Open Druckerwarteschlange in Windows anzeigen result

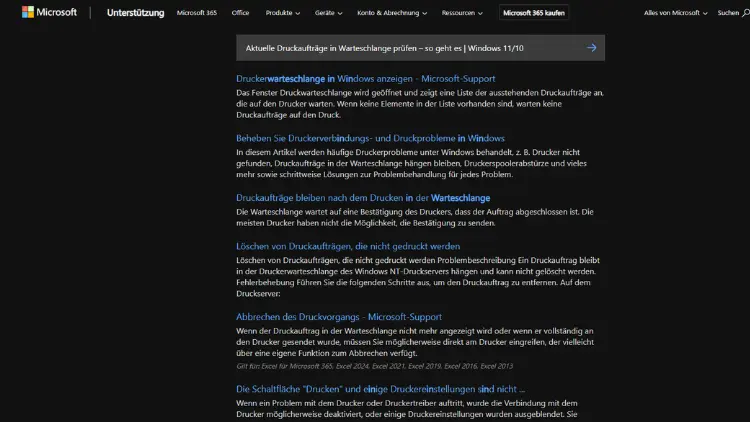click(365, 78)
